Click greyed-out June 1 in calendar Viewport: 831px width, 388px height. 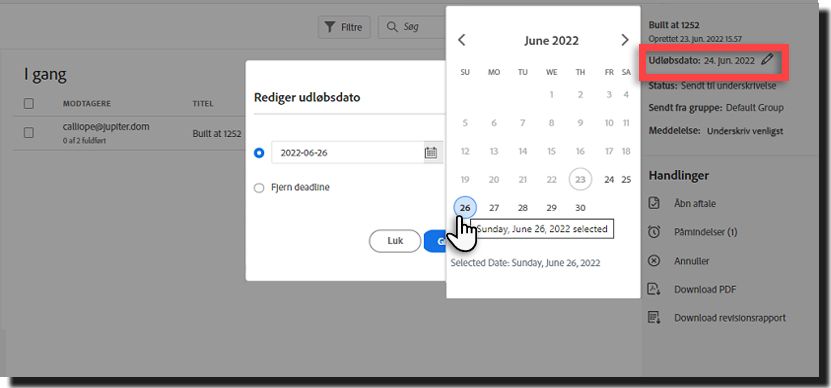(552, 94)
